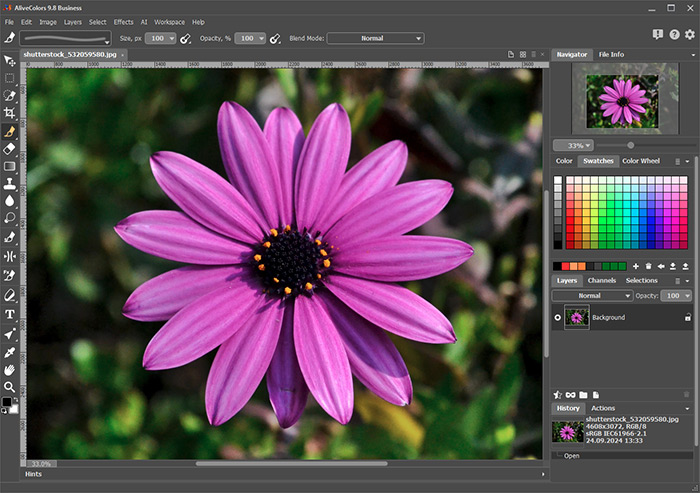
Task: Select the Lighten dodge tool
Action: click(x=9, y=218)
